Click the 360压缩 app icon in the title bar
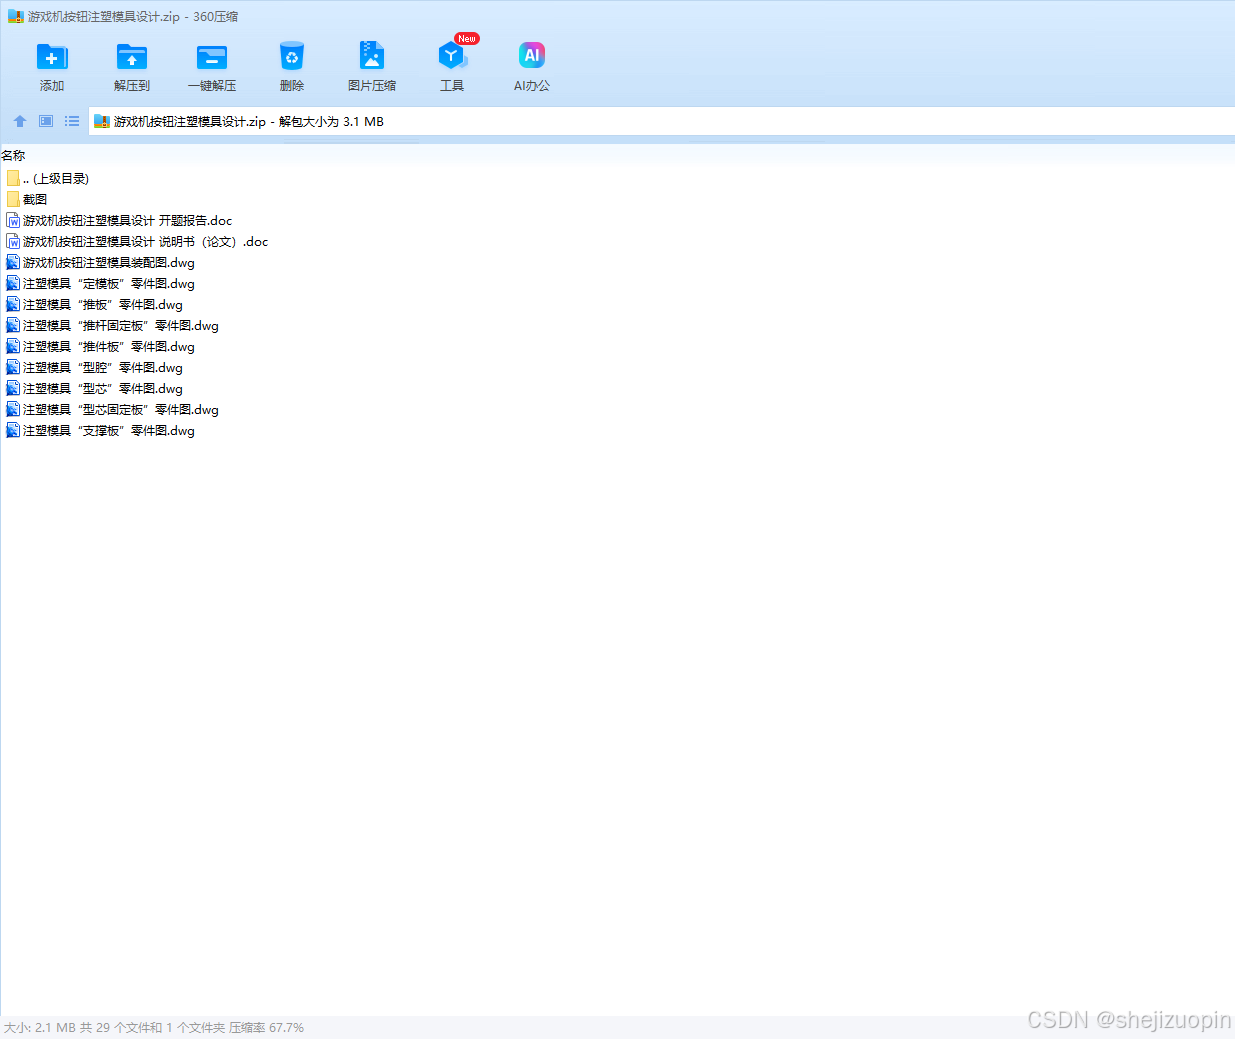This screenshot has height=1039, width=1235. tap(15, 17)
